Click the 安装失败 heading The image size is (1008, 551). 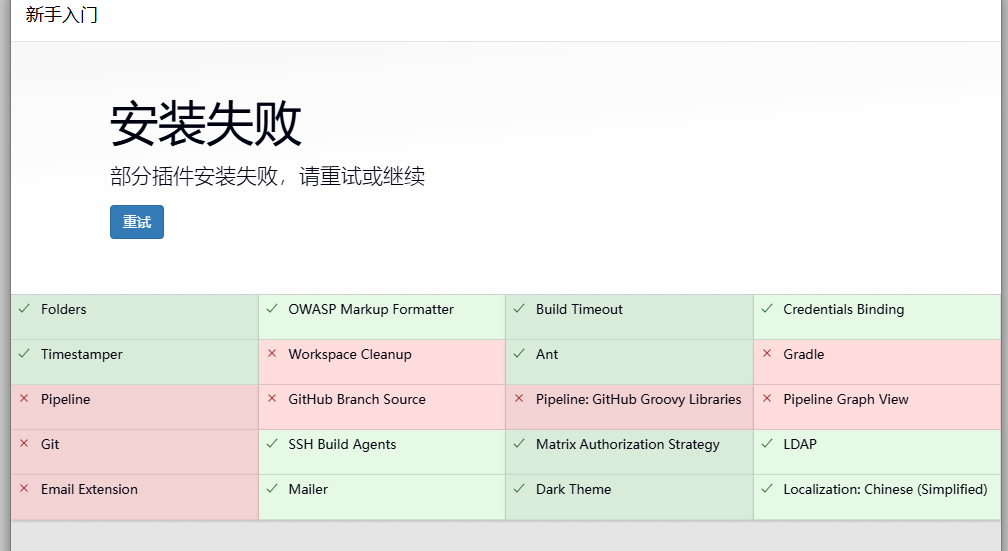[206, 123]
